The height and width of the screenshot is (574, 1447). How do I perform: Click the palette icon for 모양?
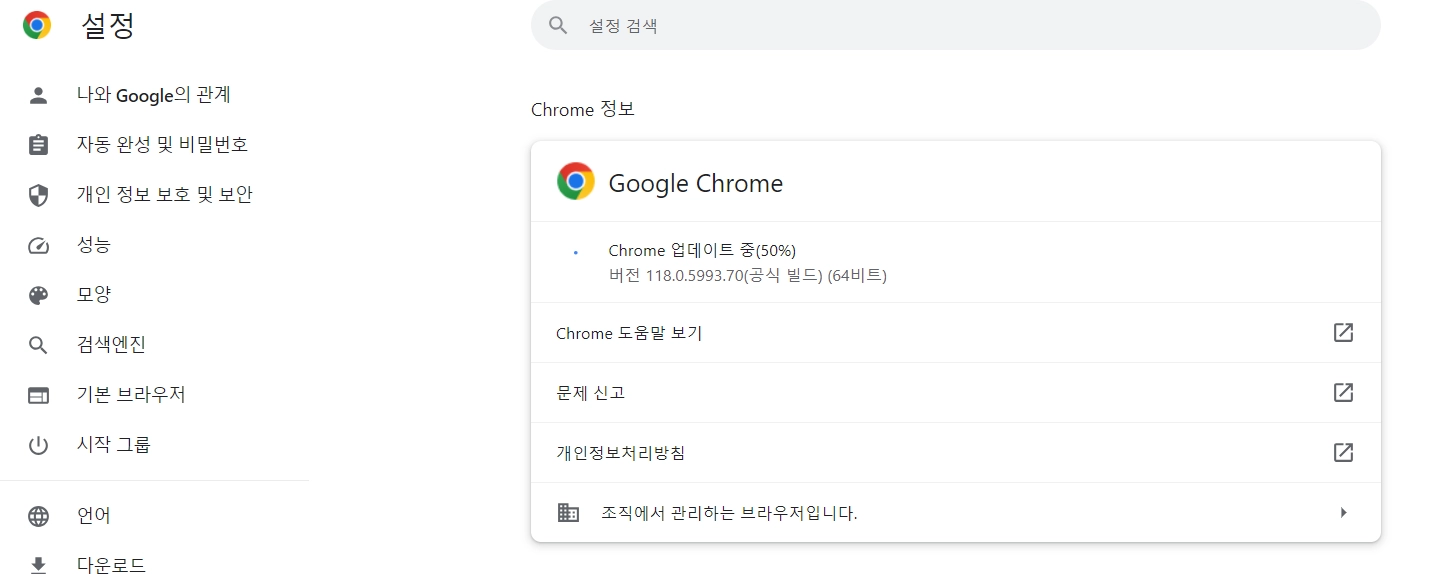tap(38, 295)
